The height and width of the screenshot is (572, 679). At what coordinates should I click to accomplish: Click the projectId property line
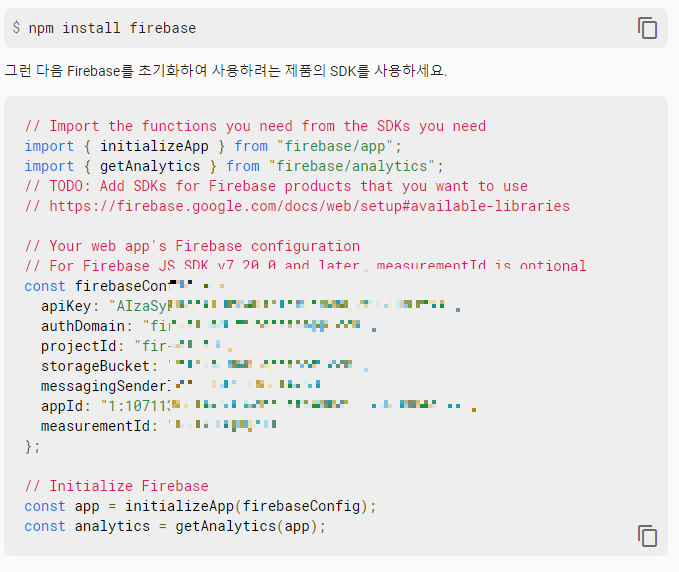(137, 346)
